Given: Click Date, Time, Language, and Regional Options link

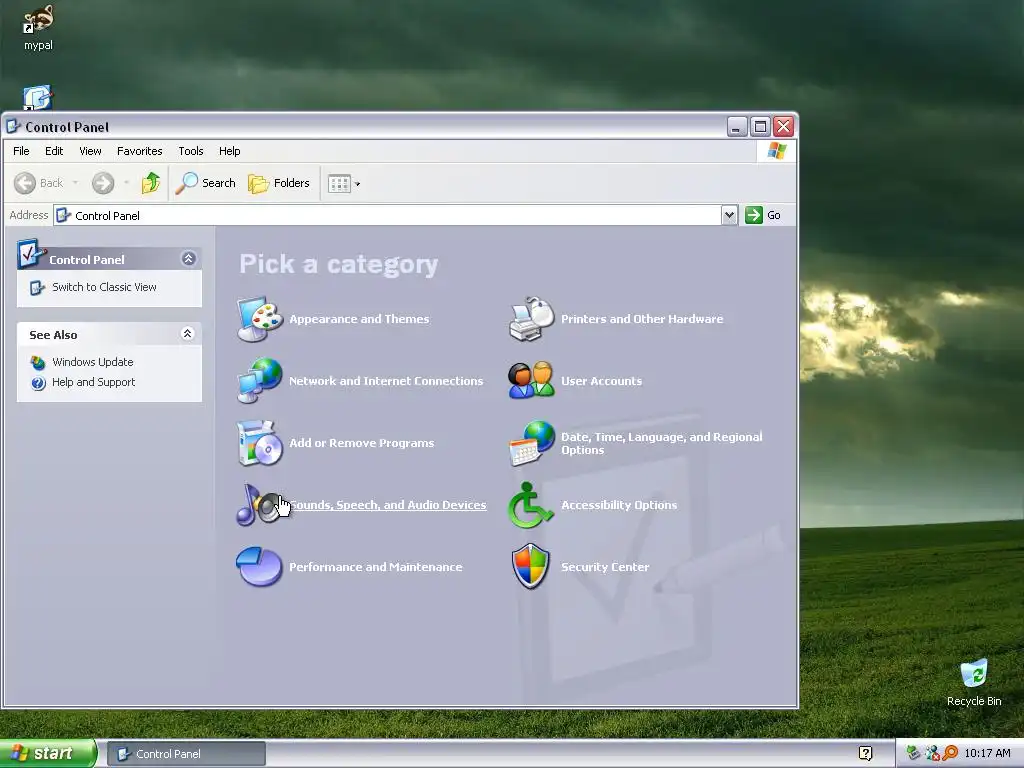Looking at the screenshot, I should coord(662,443).
